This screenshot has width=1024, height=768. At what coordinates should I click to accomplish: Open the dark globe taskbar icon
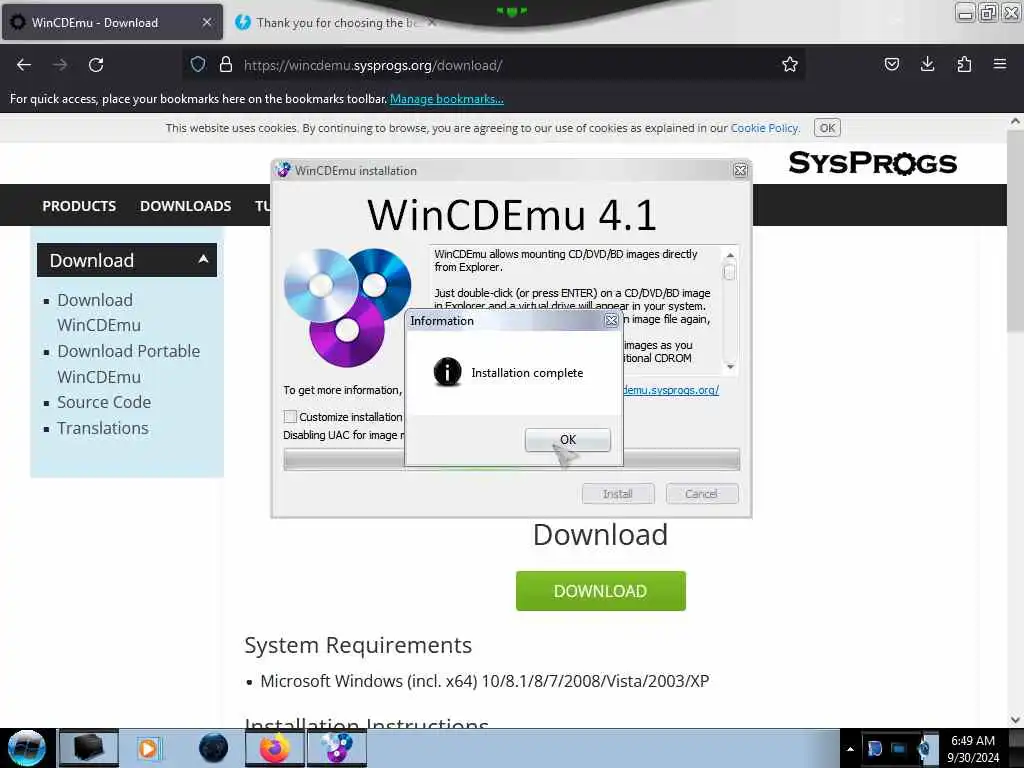(214, 748)
